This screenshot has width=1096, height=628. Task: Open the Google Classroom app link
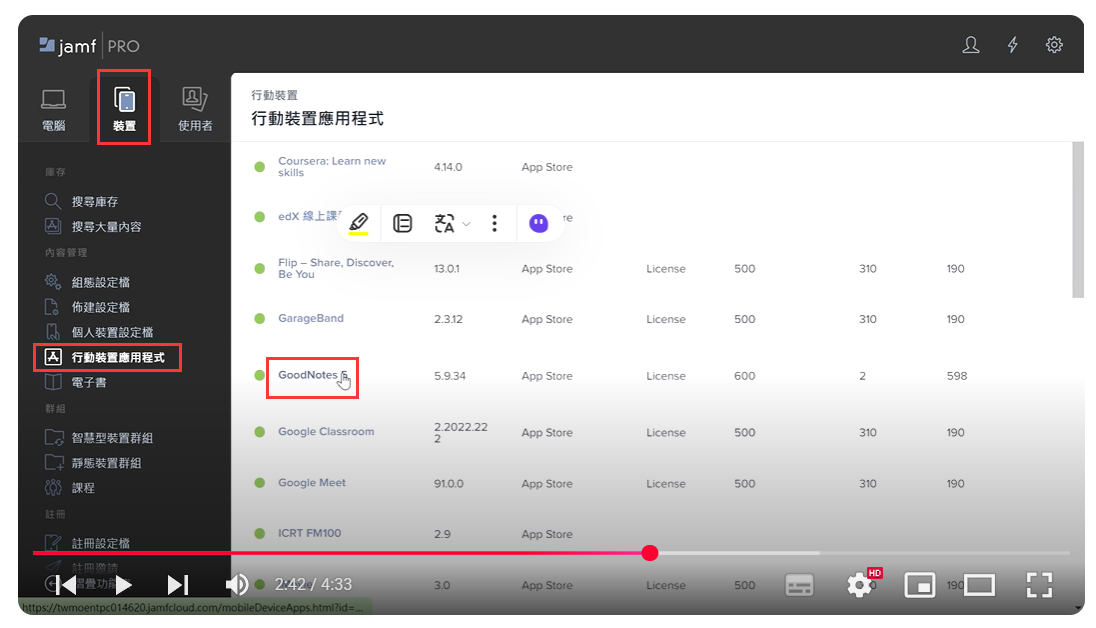point(326,431)
